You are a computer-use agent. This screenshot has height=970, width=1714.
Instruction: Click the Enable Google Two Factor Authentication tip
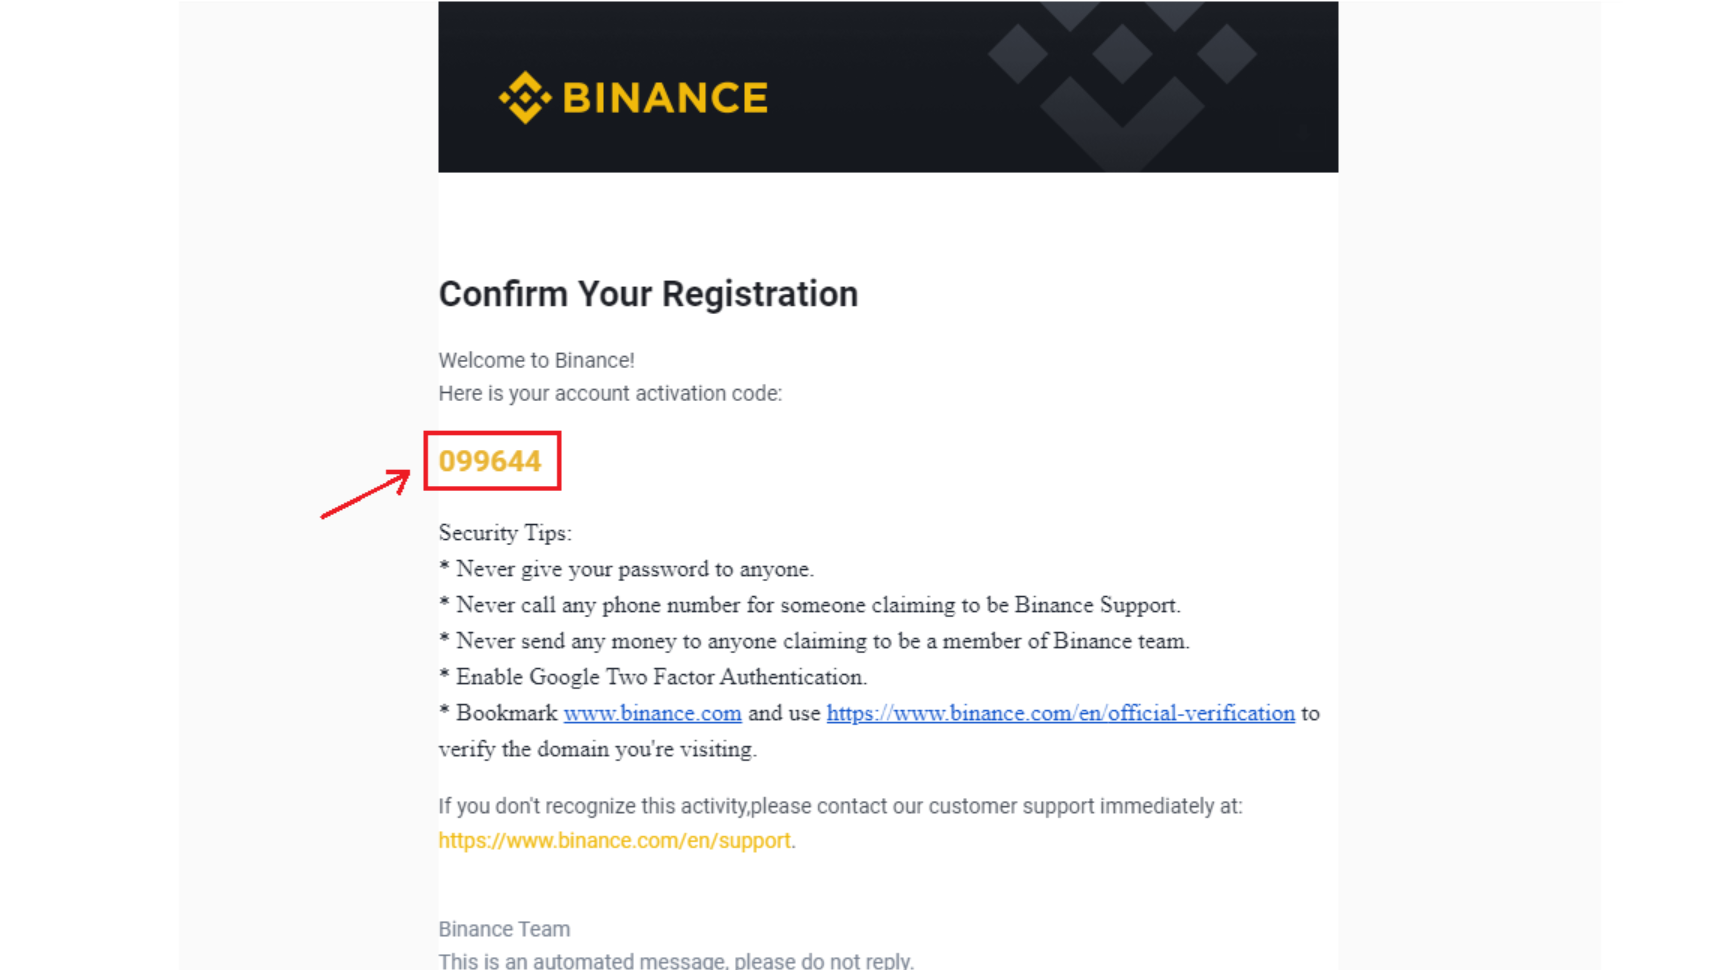(652, 677)
